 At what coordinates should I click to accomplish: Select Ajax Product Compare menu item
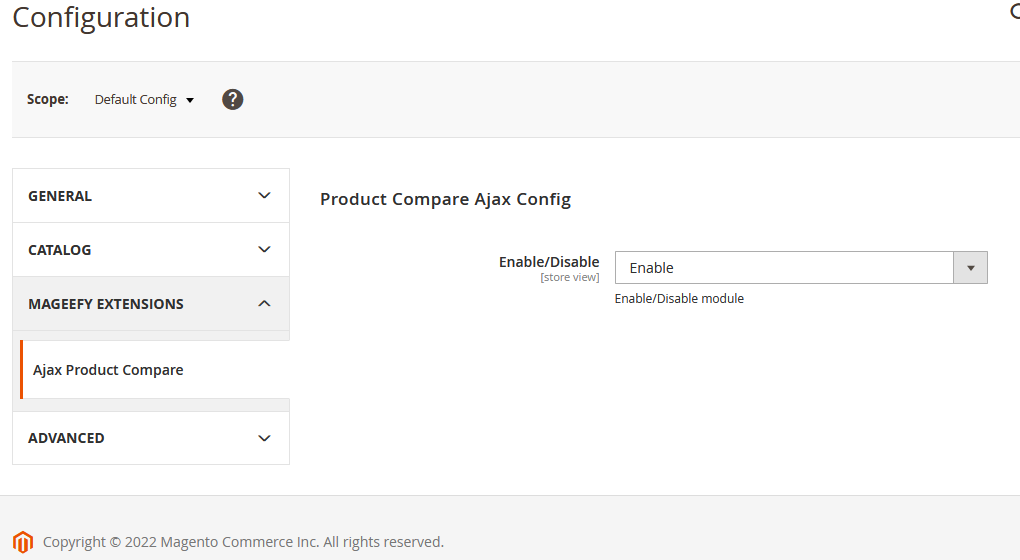point(108,370)
